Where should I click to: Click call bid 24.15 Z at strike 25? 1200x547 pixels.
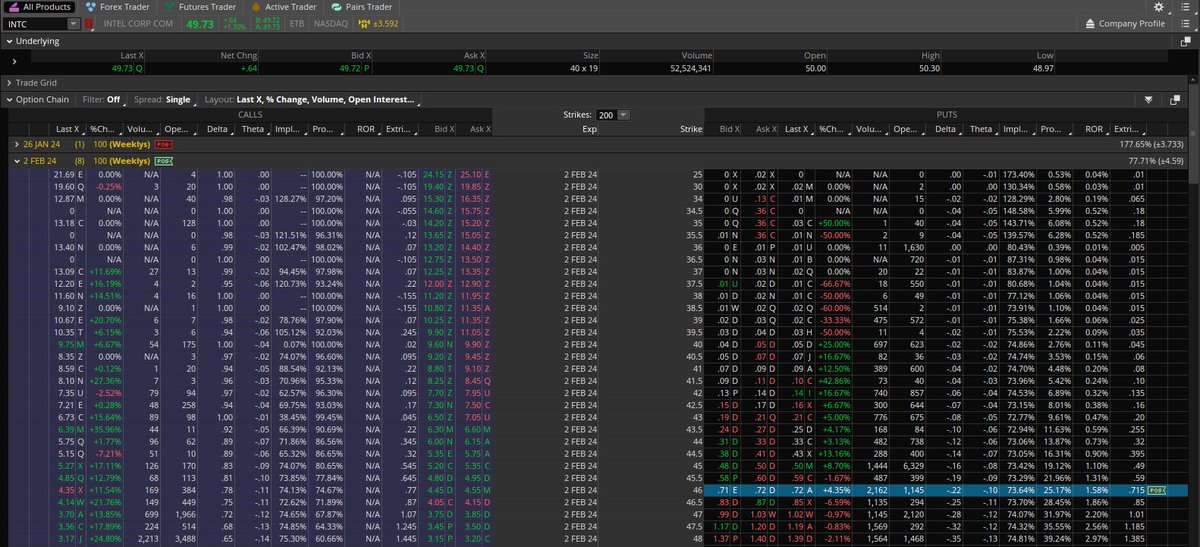click(x=437, y=175)
